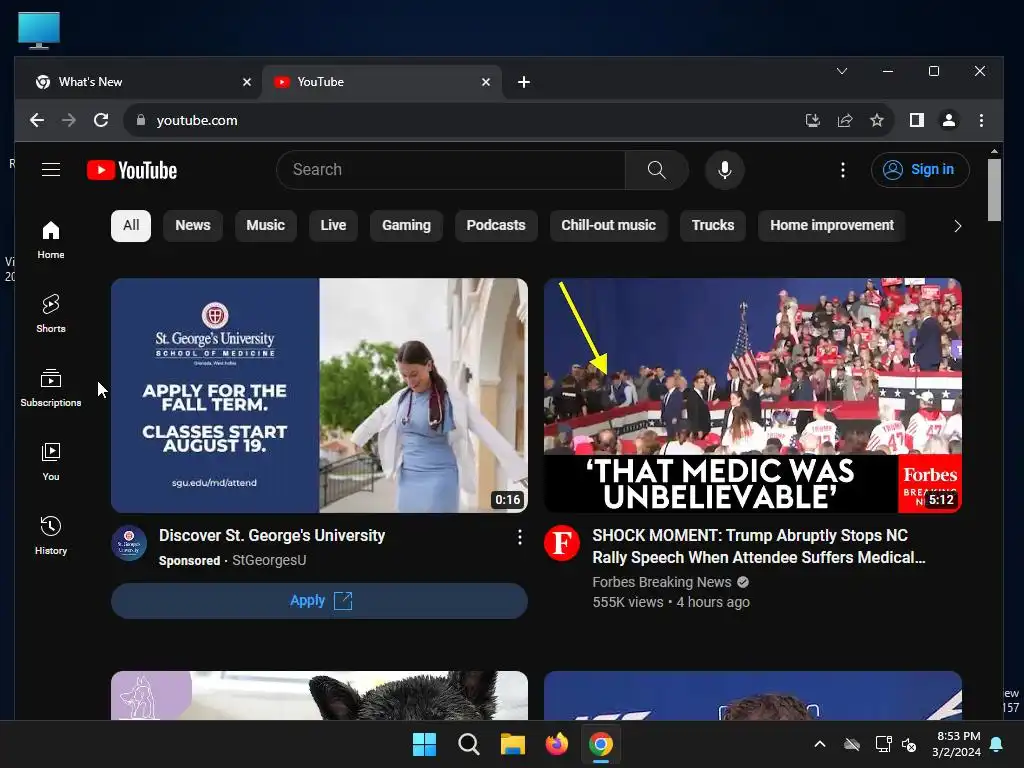Go back in Chrome
This screenshot has height=768, width=1024.
(x=37, y=120)
